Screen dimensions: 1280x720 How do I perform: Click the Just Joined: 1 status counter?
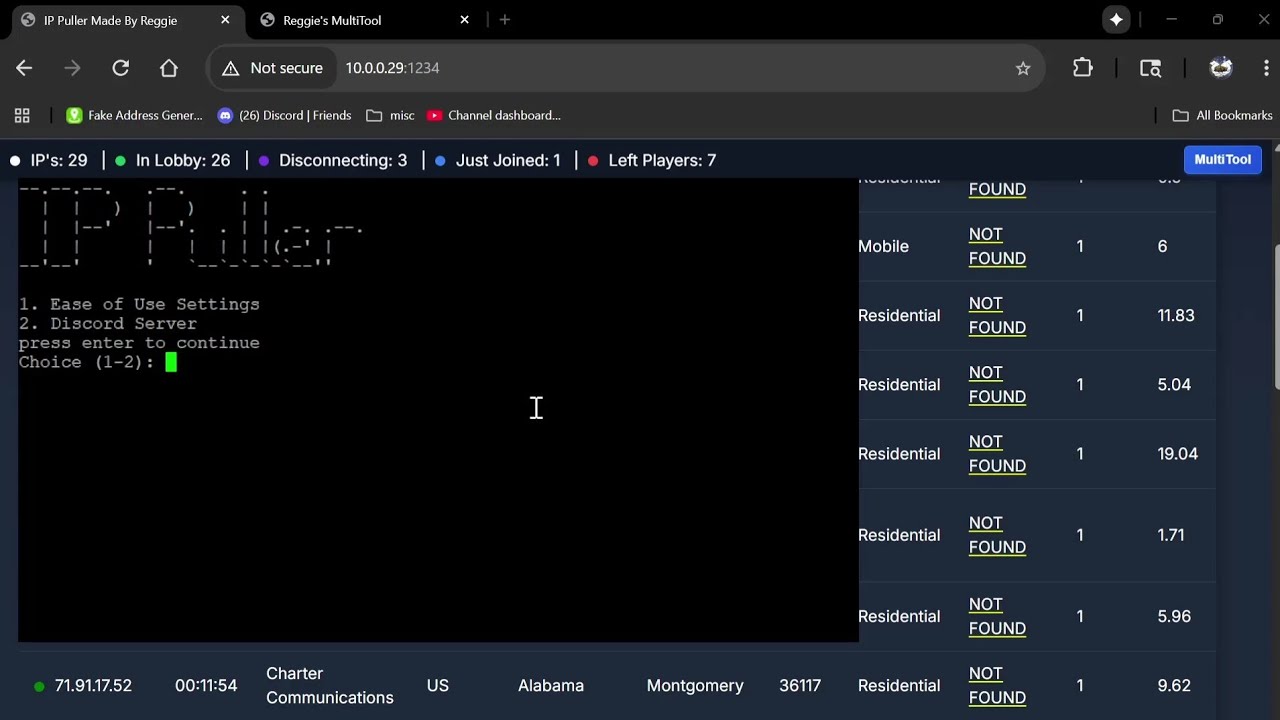(498, 160)
